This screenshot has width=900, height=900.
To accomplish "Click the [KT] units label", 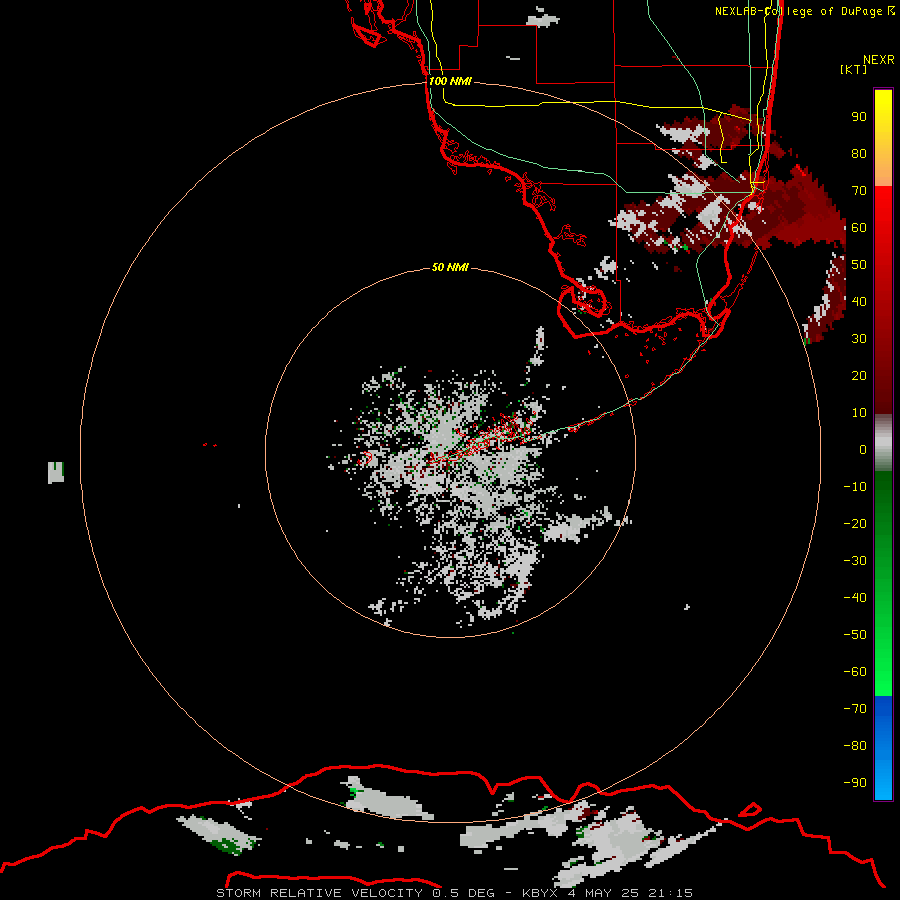I will [854, 69].
